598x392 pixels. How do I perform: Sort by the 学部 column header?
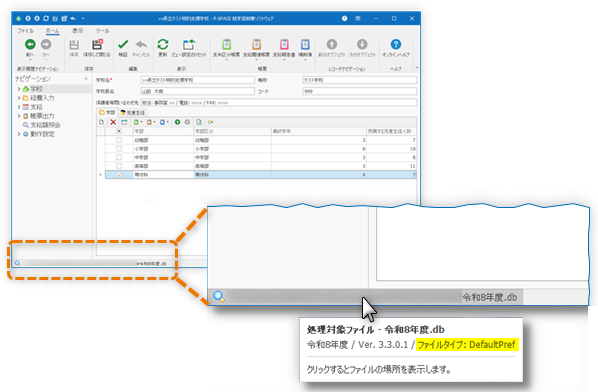pos(163,131)
